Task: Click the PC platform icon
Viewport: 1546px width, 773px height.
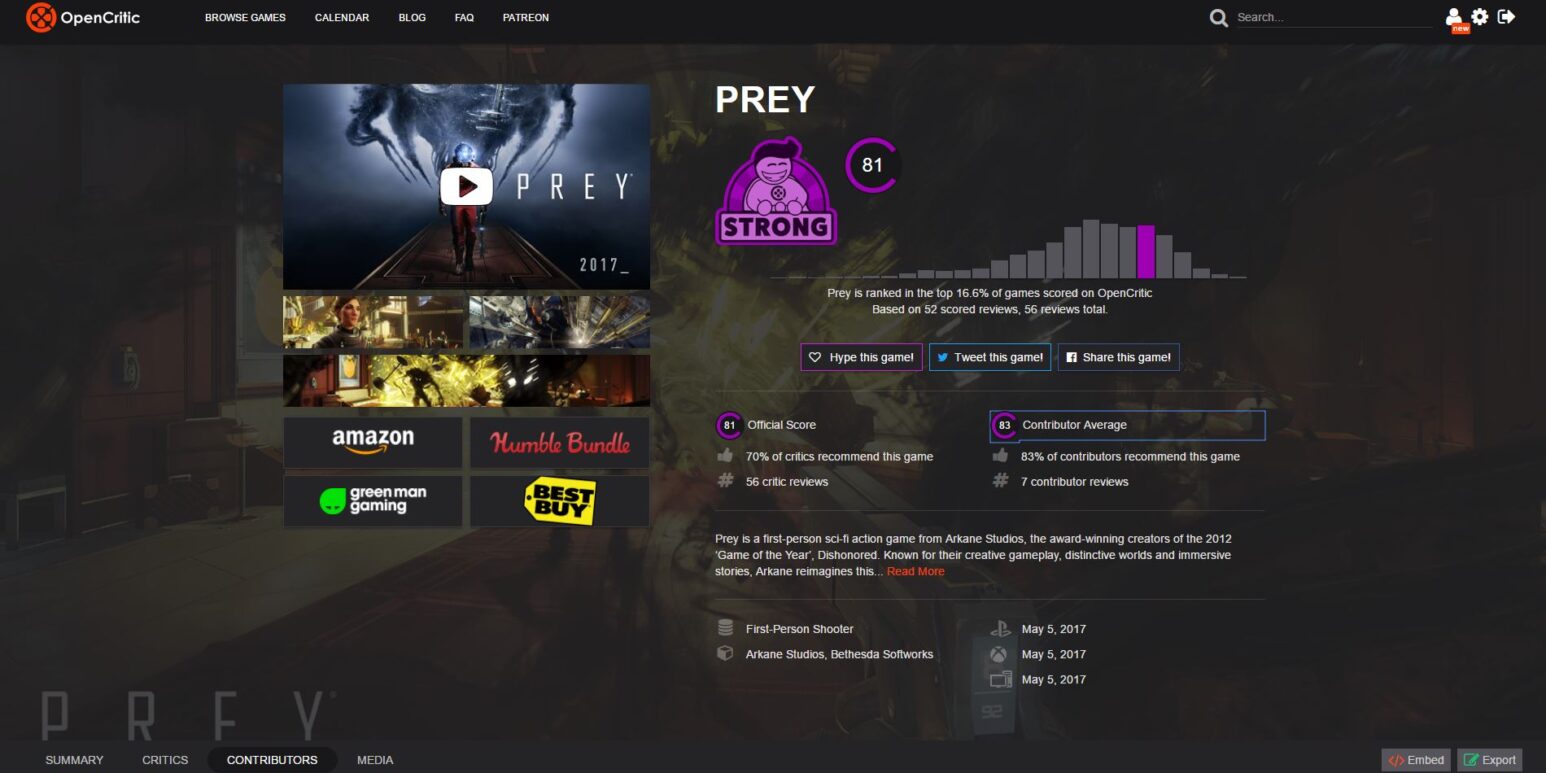Action: point(1000,679)
